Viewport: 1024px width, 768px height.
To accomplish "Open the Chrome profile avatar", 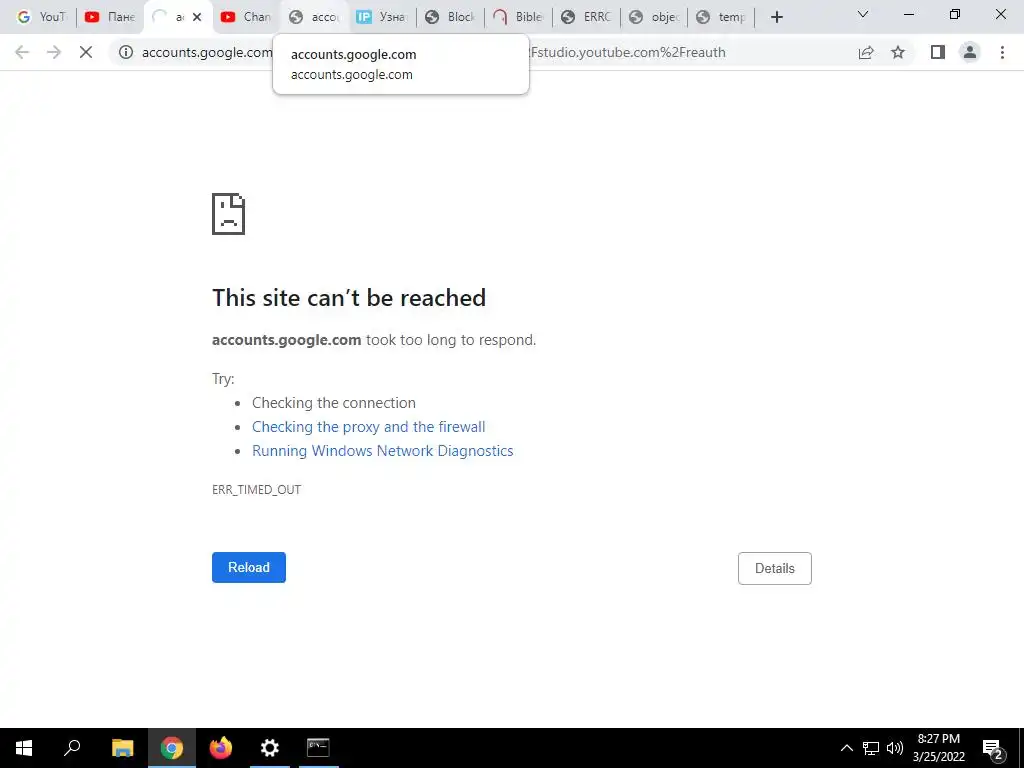I will click(970, 52).
